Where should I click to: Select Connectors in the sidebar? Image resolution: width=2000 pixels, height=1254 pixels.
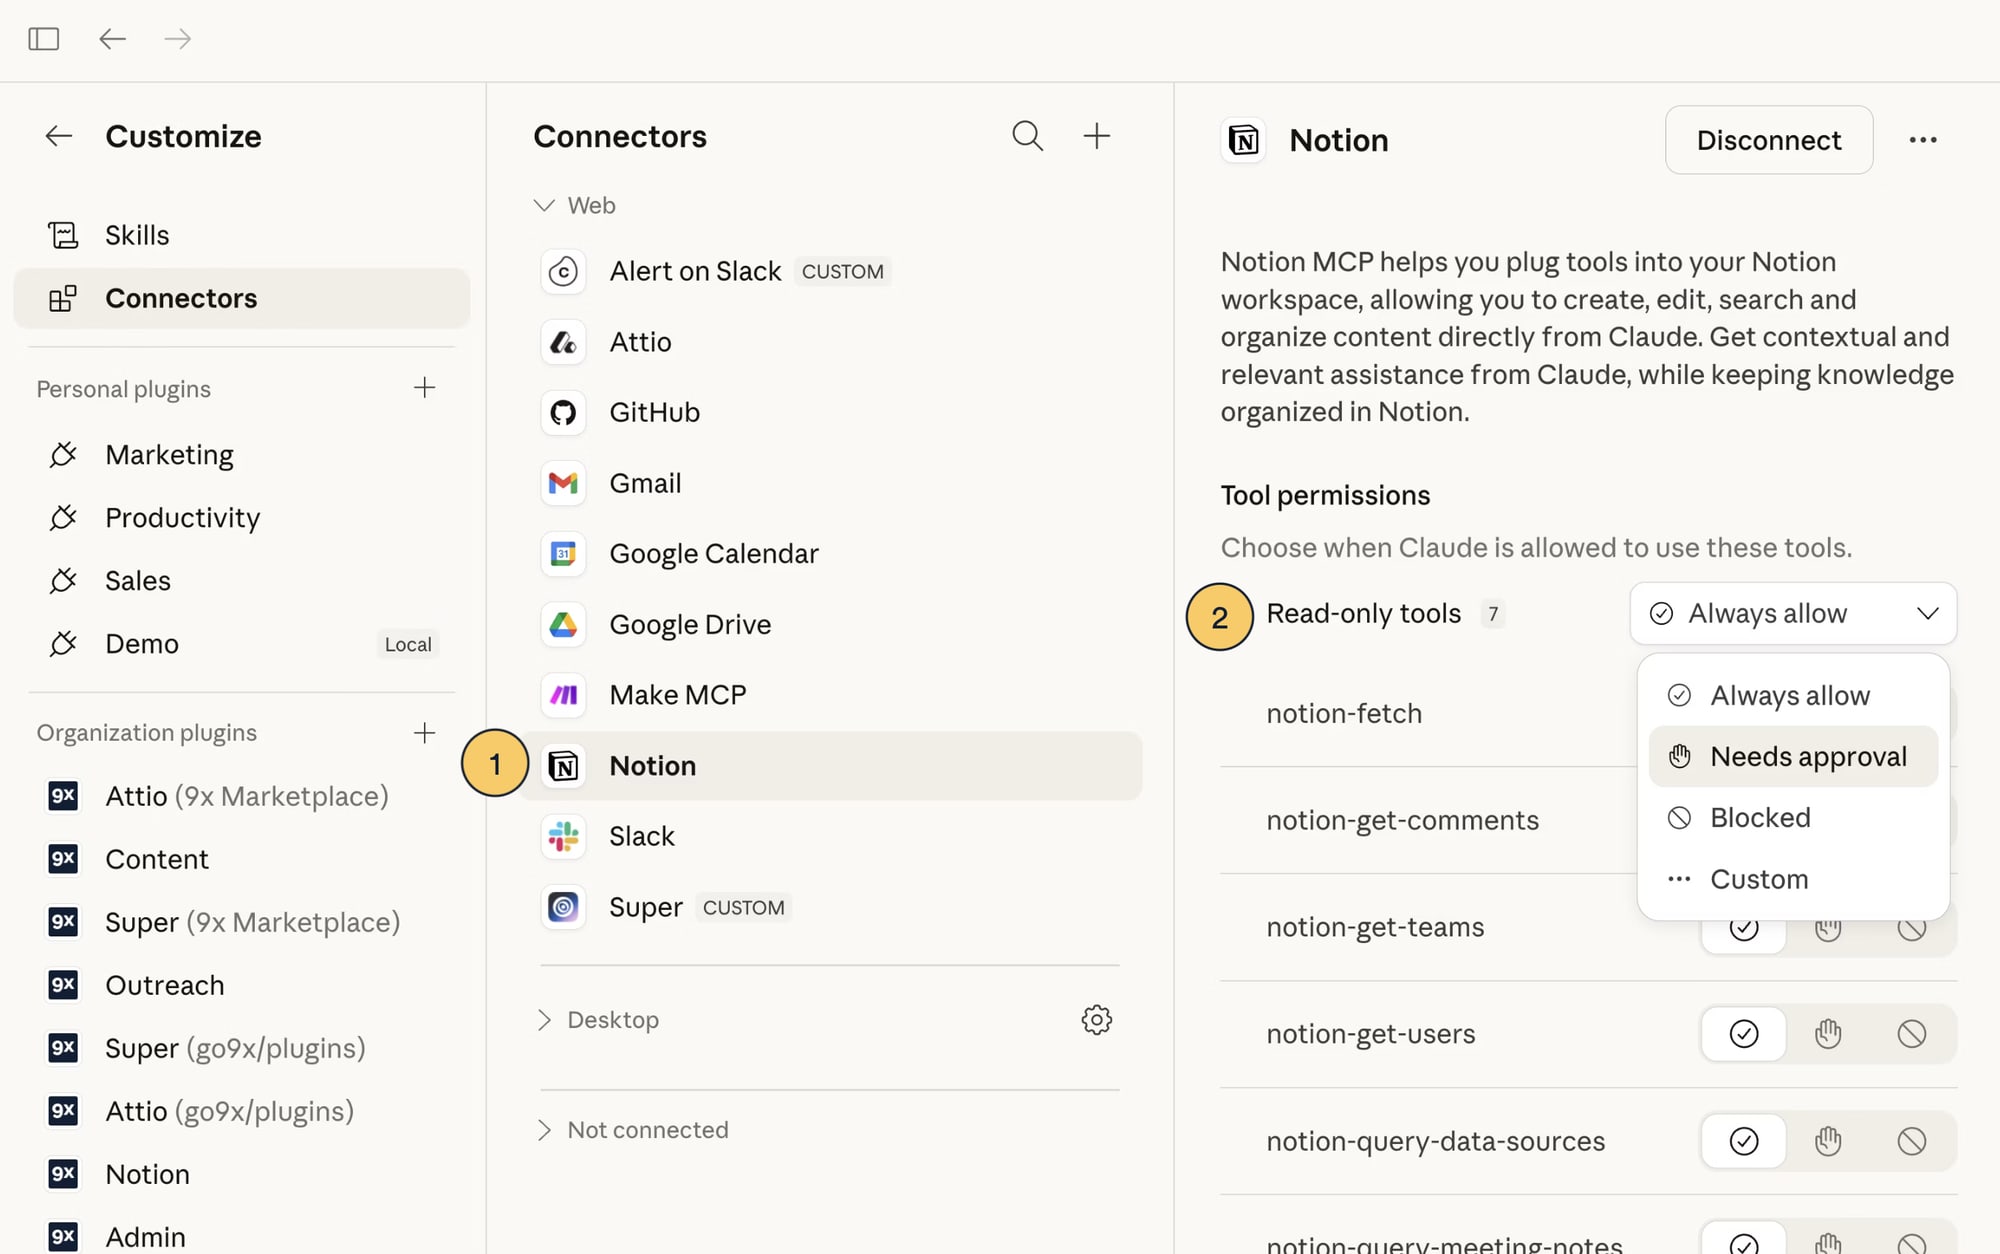point(242,298)
